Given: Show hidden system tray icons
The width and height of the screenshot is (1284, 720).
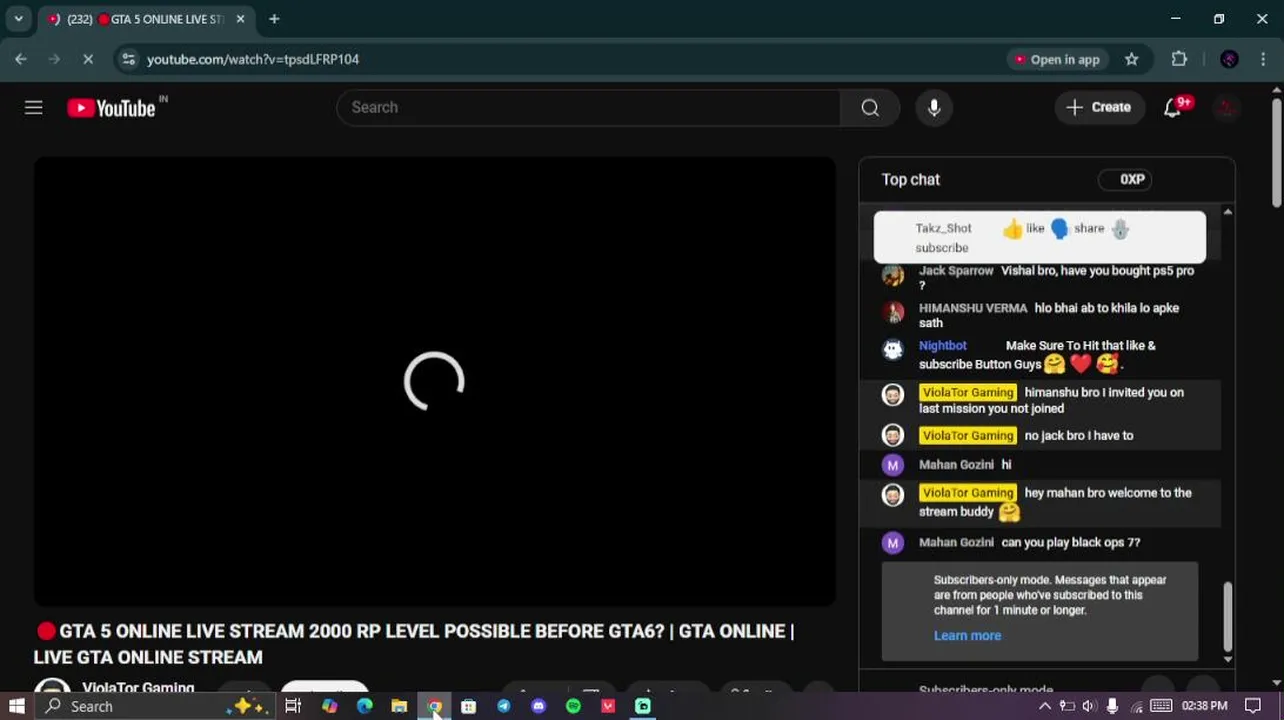Looking at the screenshot, I should pos(1045,706).
